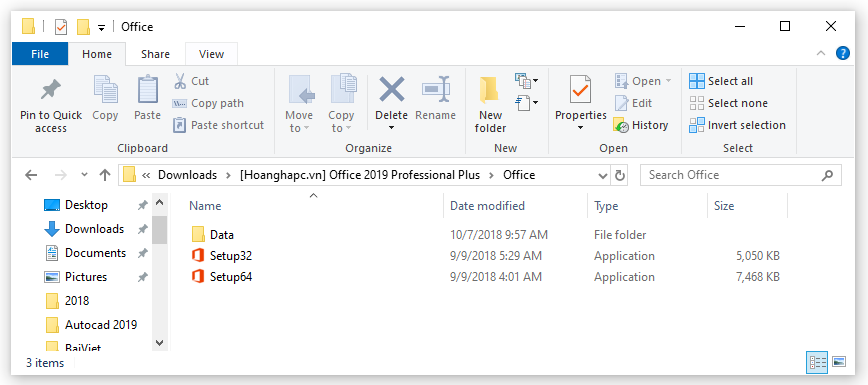
Task: Select the Setup64 application file
Action: point(222,277)
